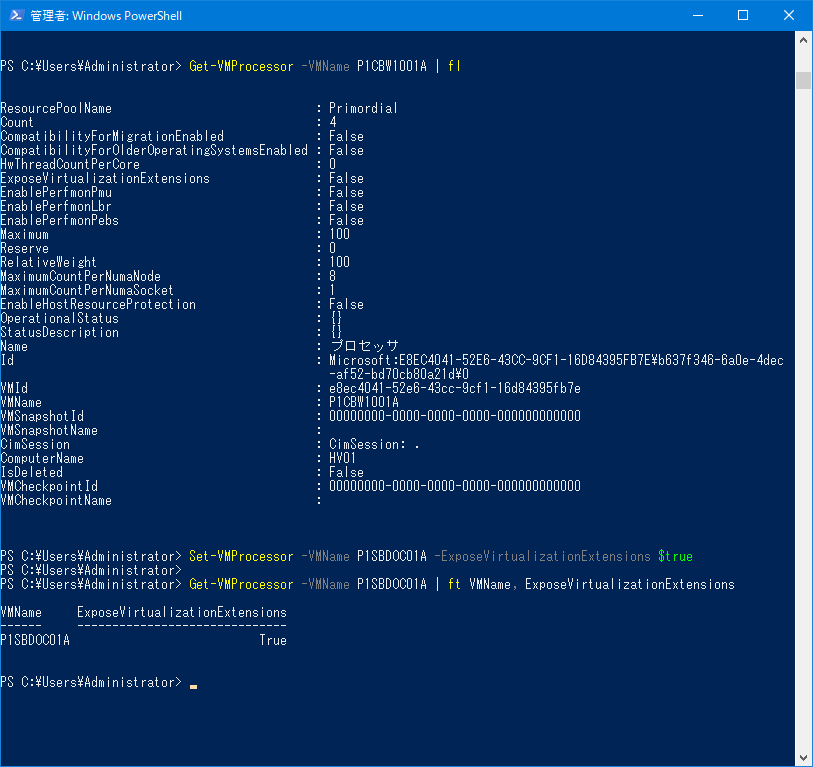Click the maximize window icon
The width and height of the screenshot is (813, 767).
pos(743,16)
